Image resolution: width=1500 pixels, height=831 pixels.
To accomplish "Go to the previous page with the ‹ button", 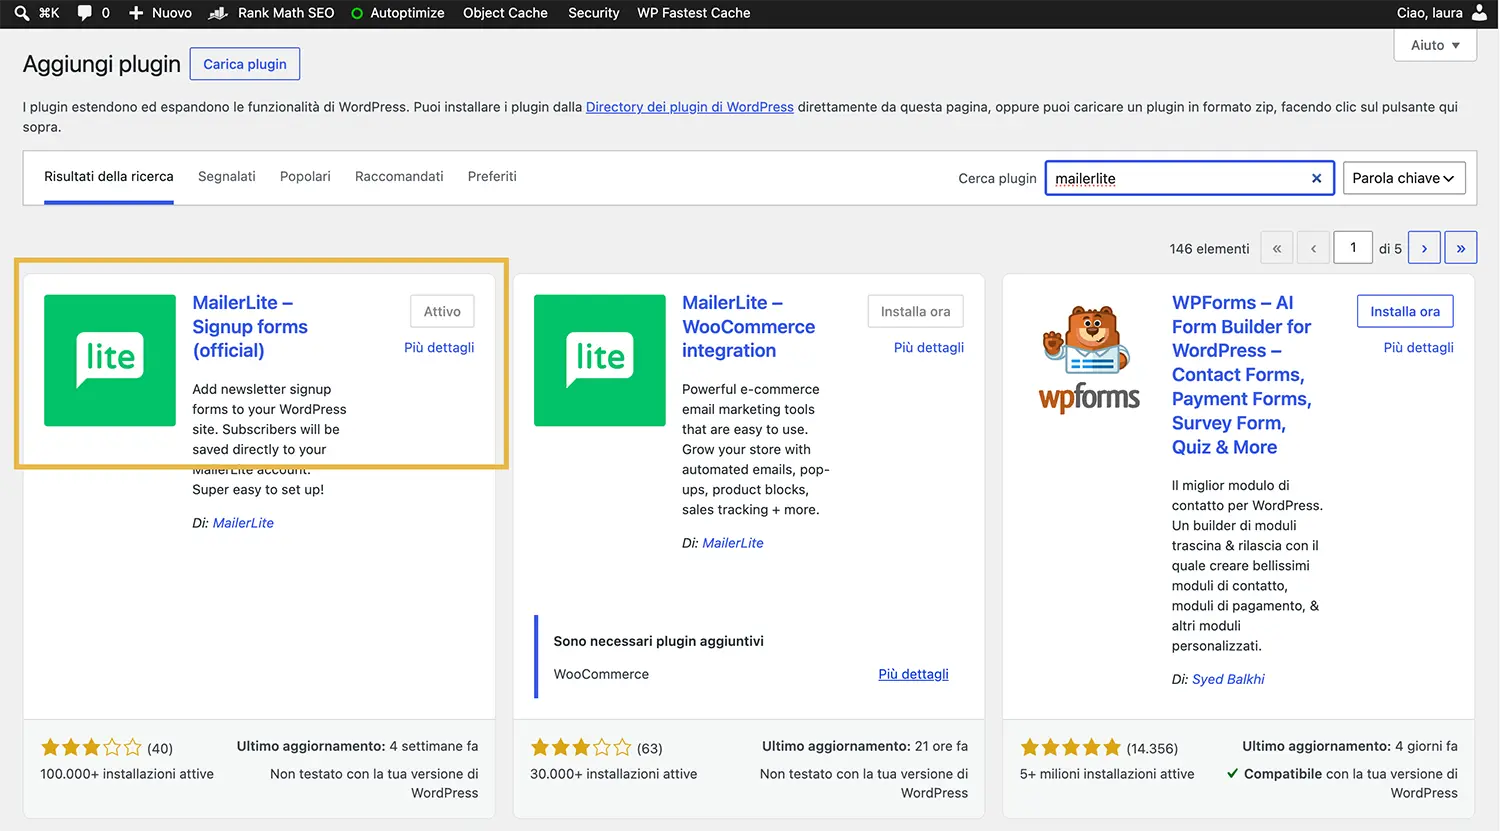I will [x=1313, y=248].
